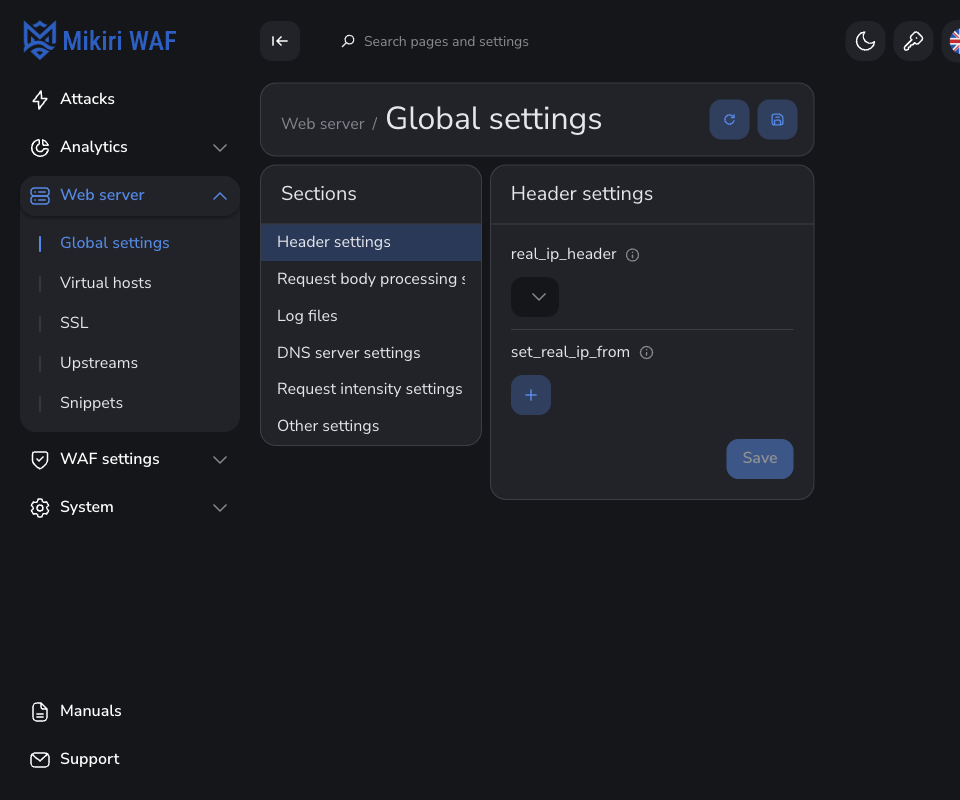Click the System menu label
960x800 pixels.
point(86,507)
